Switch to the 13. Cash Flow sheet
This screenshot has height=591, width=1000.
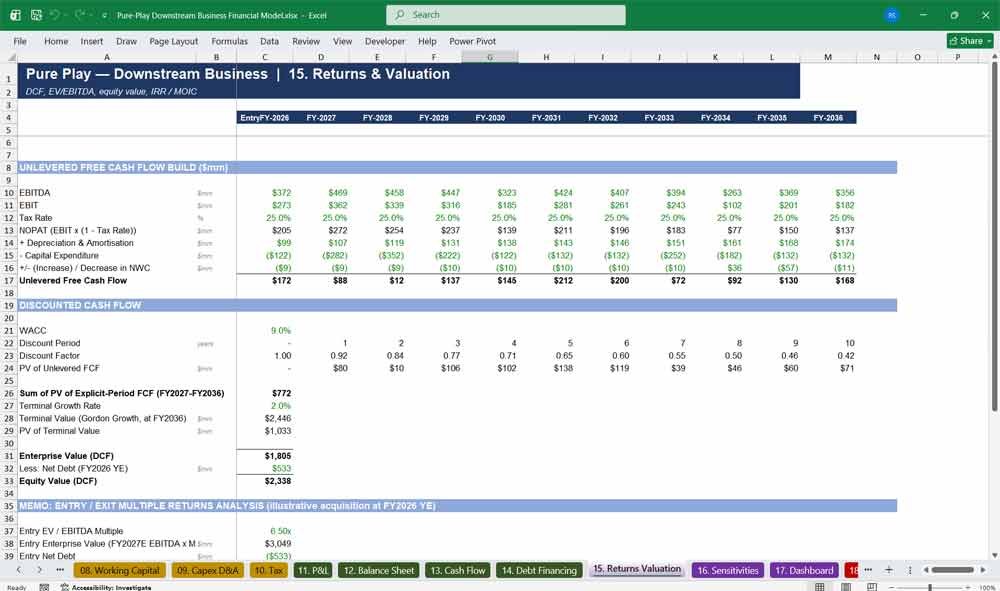[457, 571]
